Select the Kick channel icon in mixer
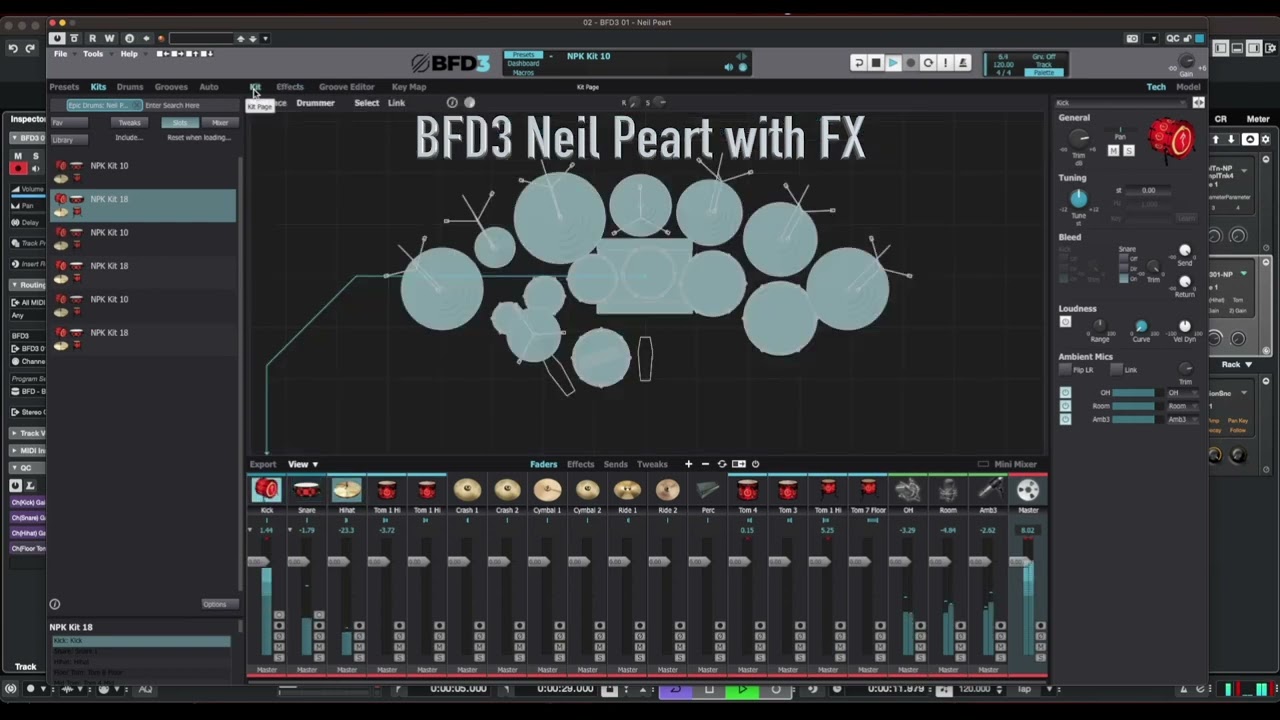Viewport: 1280px width, 720px height. tap(267, 490)
